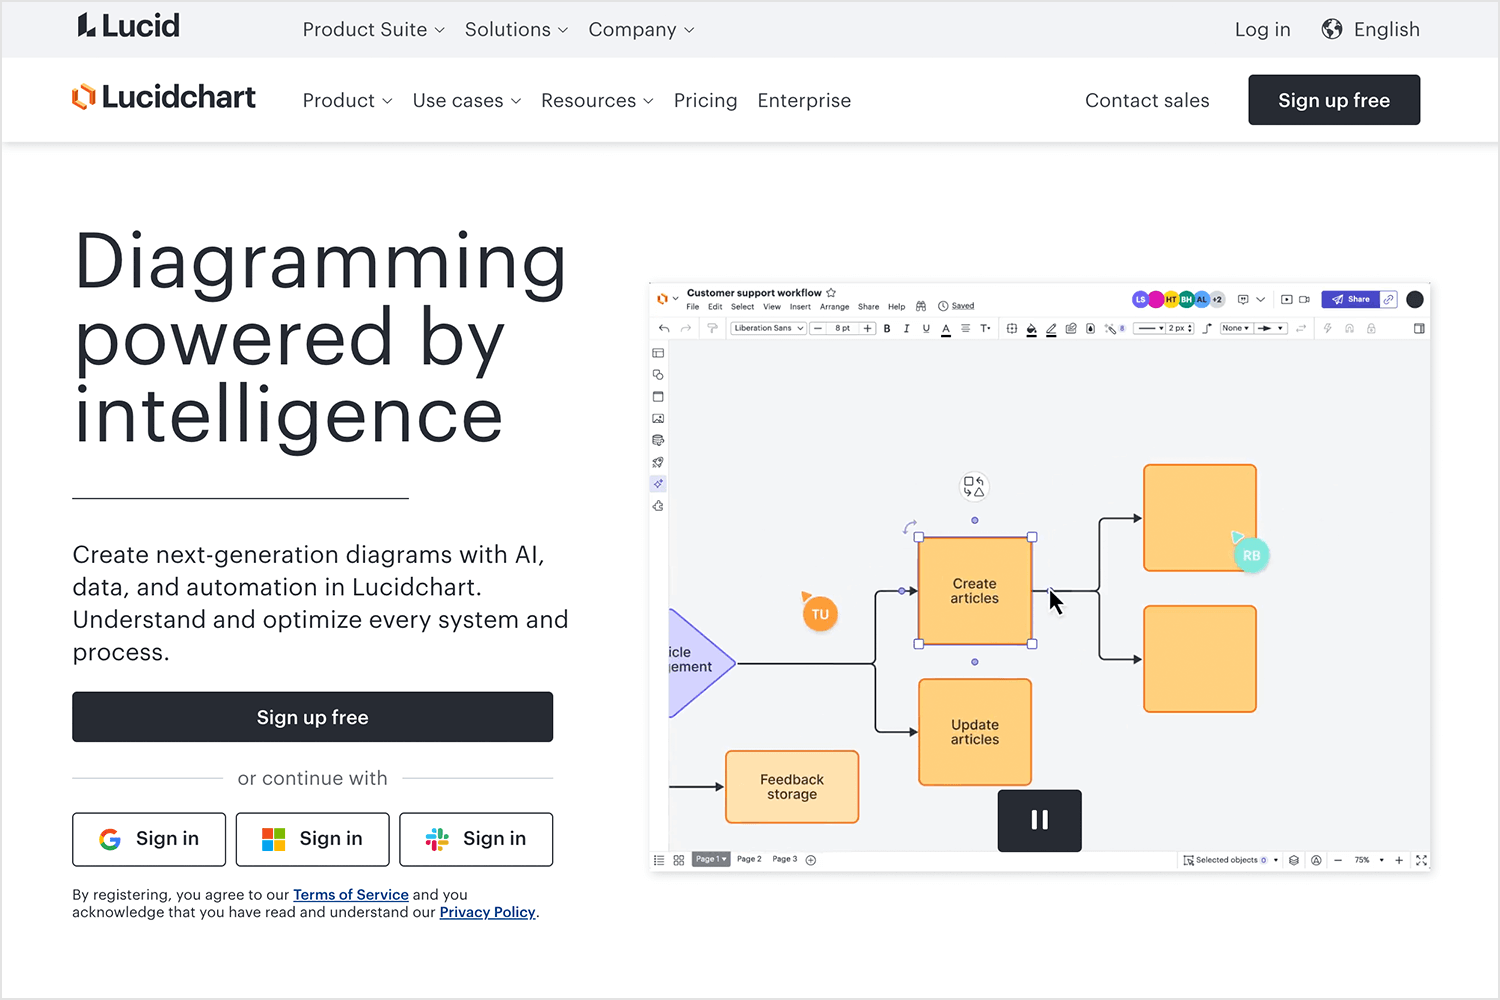Click the layers icon in bottom bar
This screenshot has width=1500, height=1000.
(x=1294, y=860)
